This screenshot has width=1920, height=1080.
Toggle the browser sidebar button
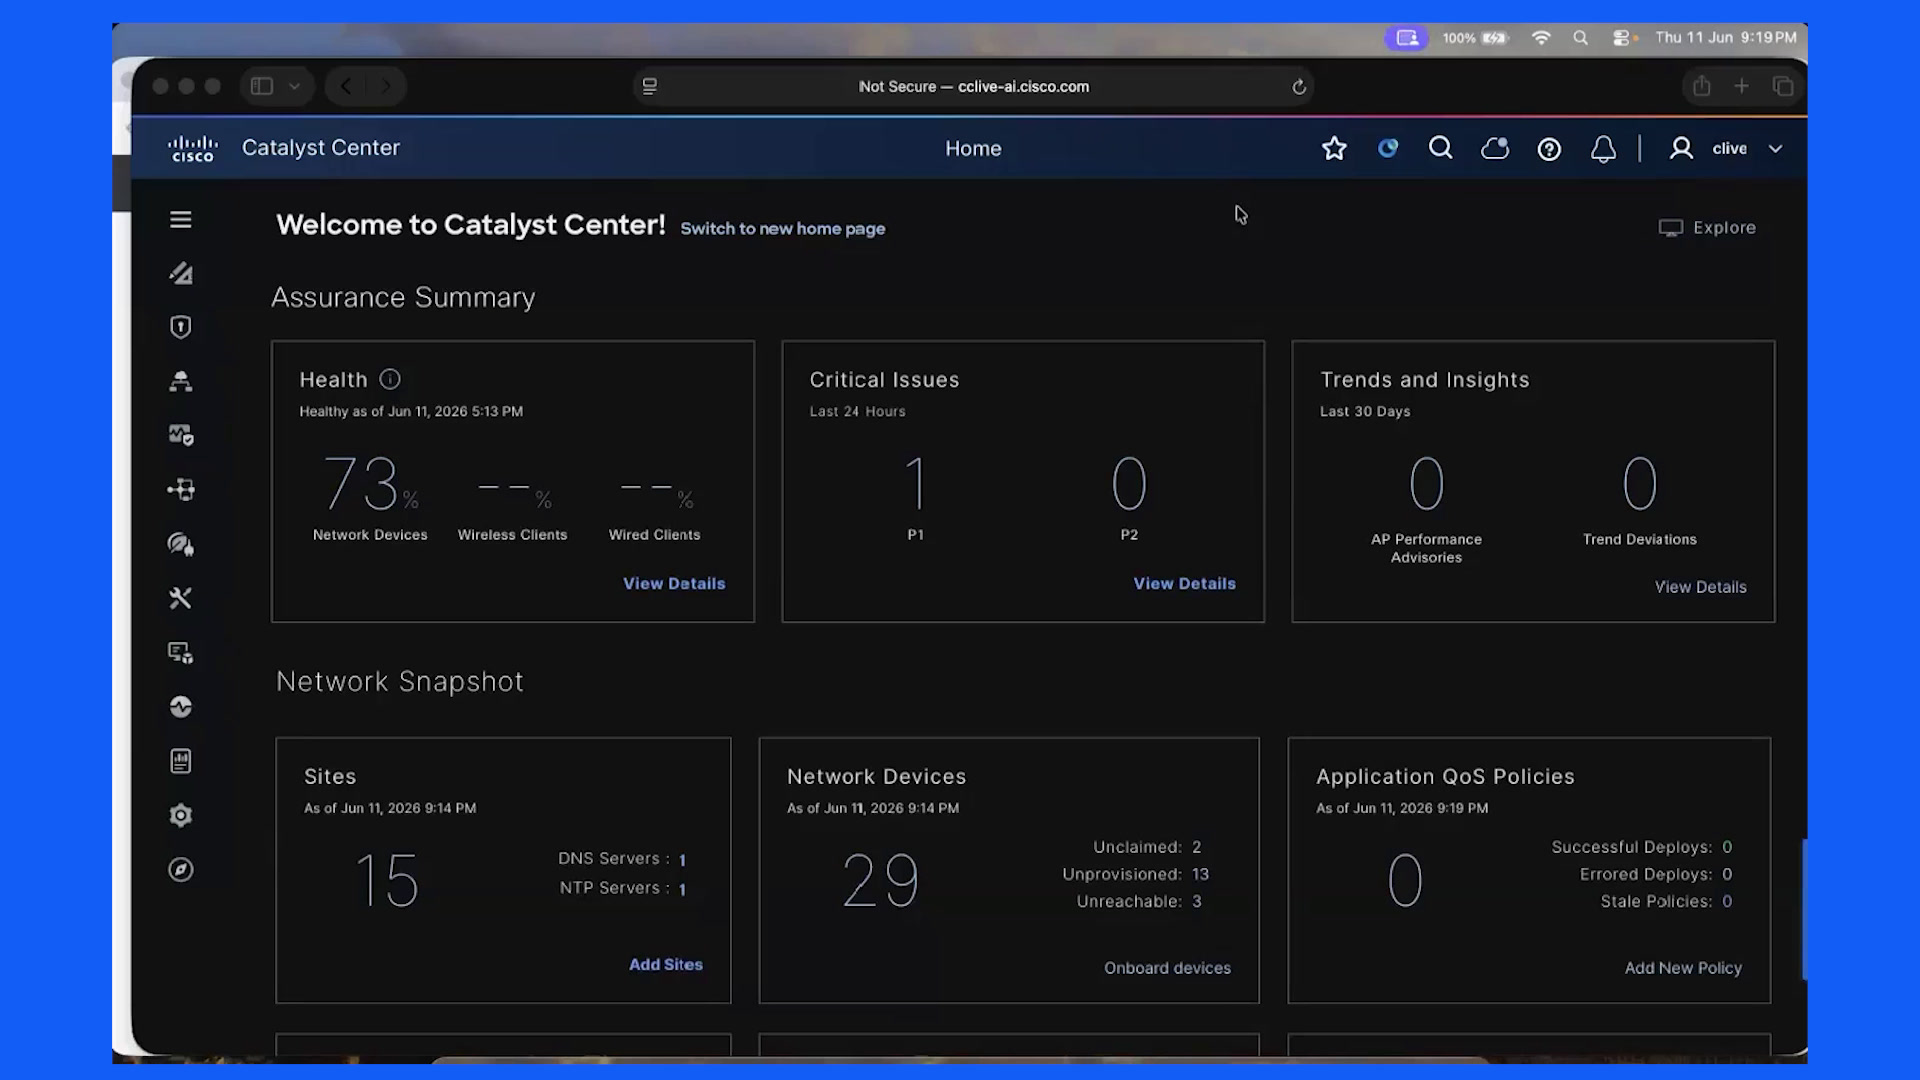pyautogui.click(x=262, y=86)
